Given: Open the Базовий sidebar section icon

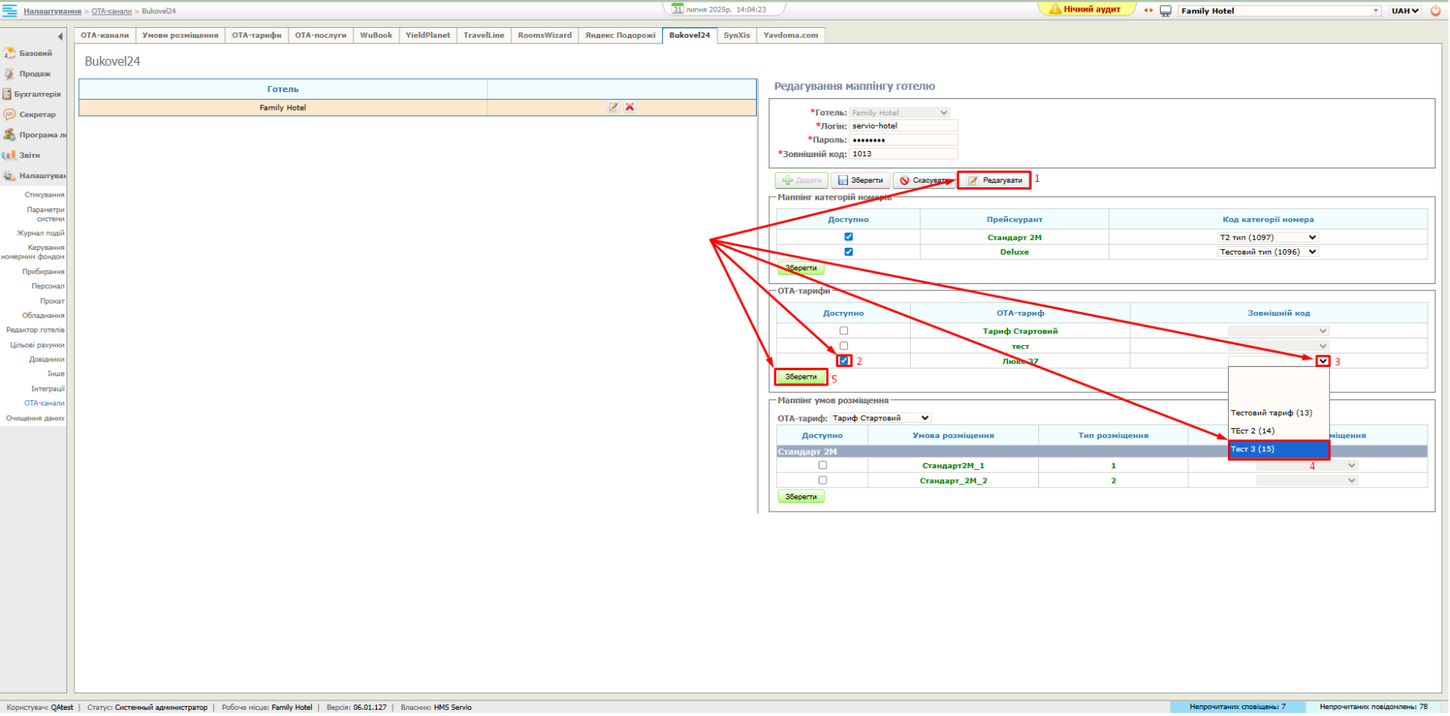Looking at the screenshot, I should 9,50.
